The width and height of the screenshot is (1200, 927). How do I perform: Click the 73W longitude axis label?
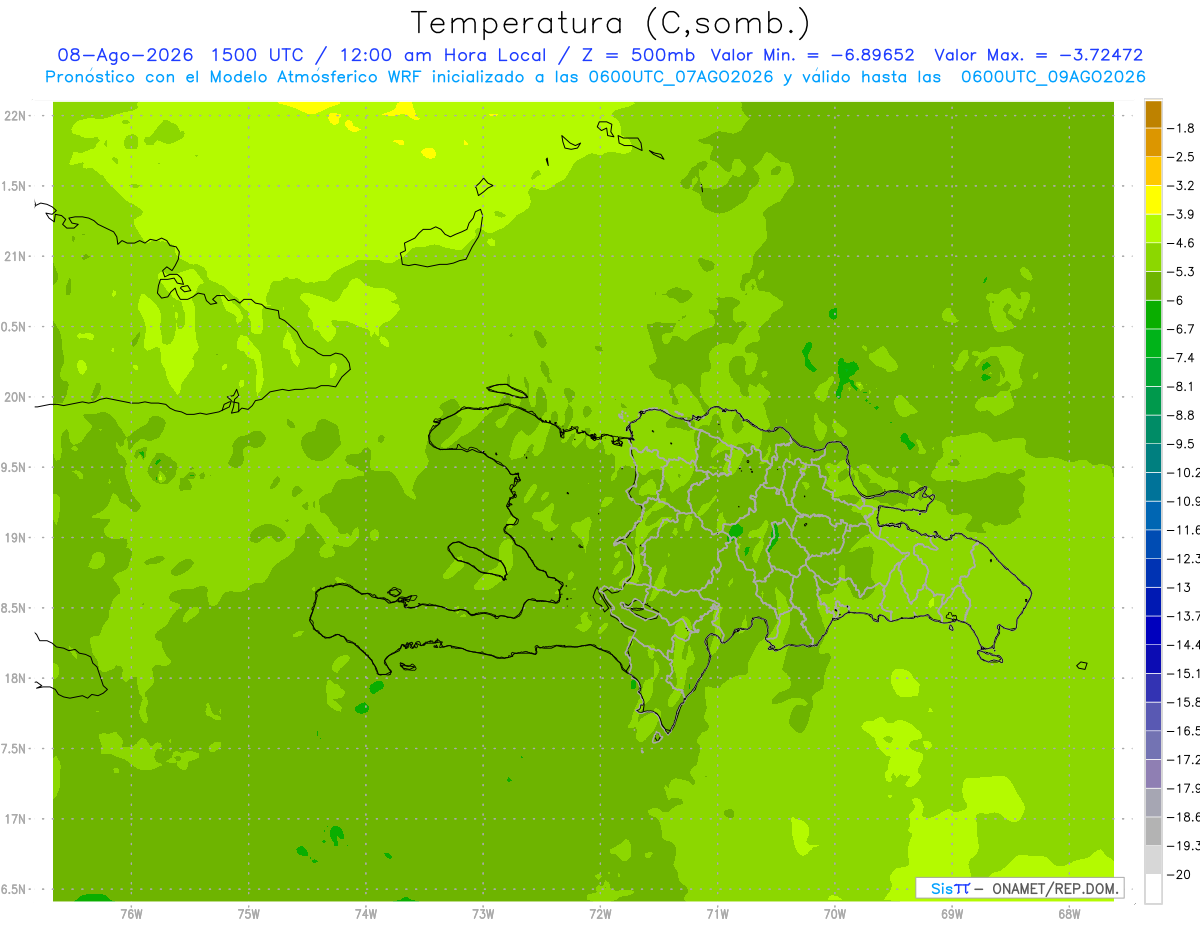pyautogui.click(x=483, y=913)
